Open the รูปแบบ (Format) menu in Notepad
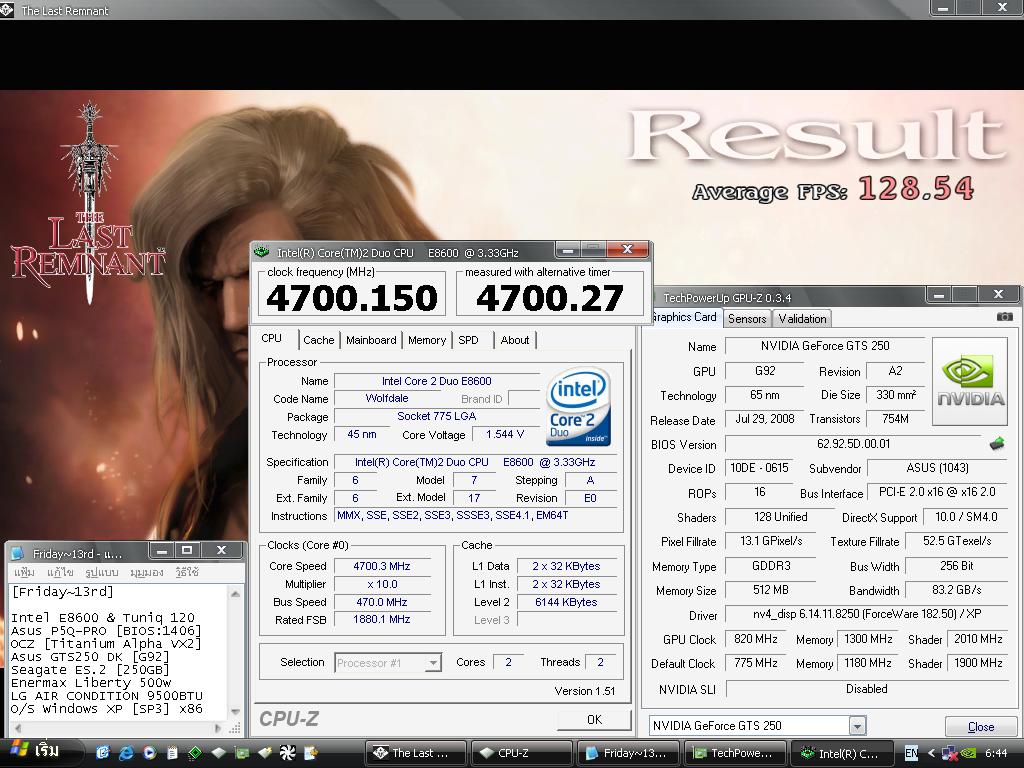 pos(102,572)
